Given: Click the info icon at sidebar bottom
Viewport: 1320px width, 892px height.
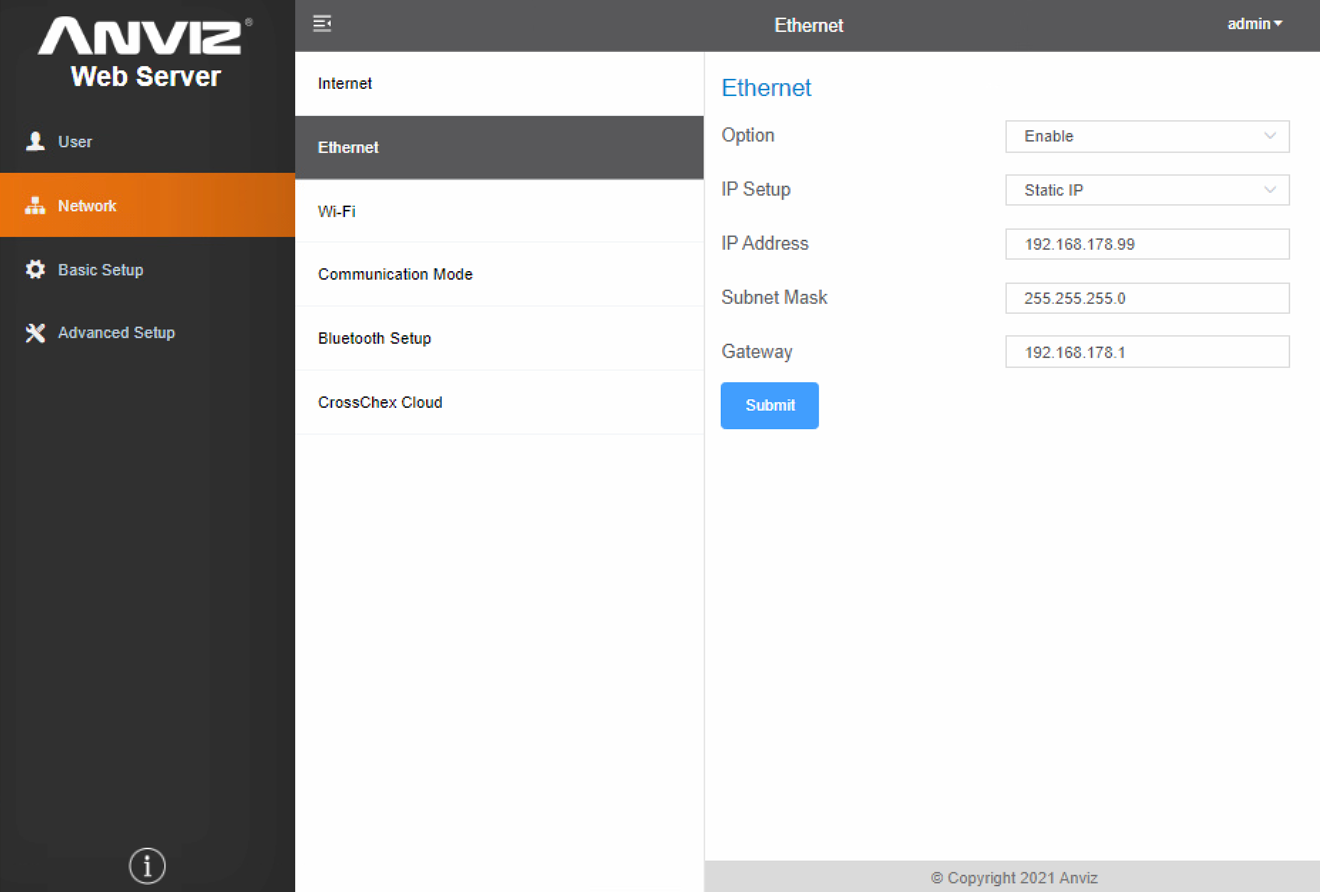Looking at the screenshot, I should coord(147,865).
